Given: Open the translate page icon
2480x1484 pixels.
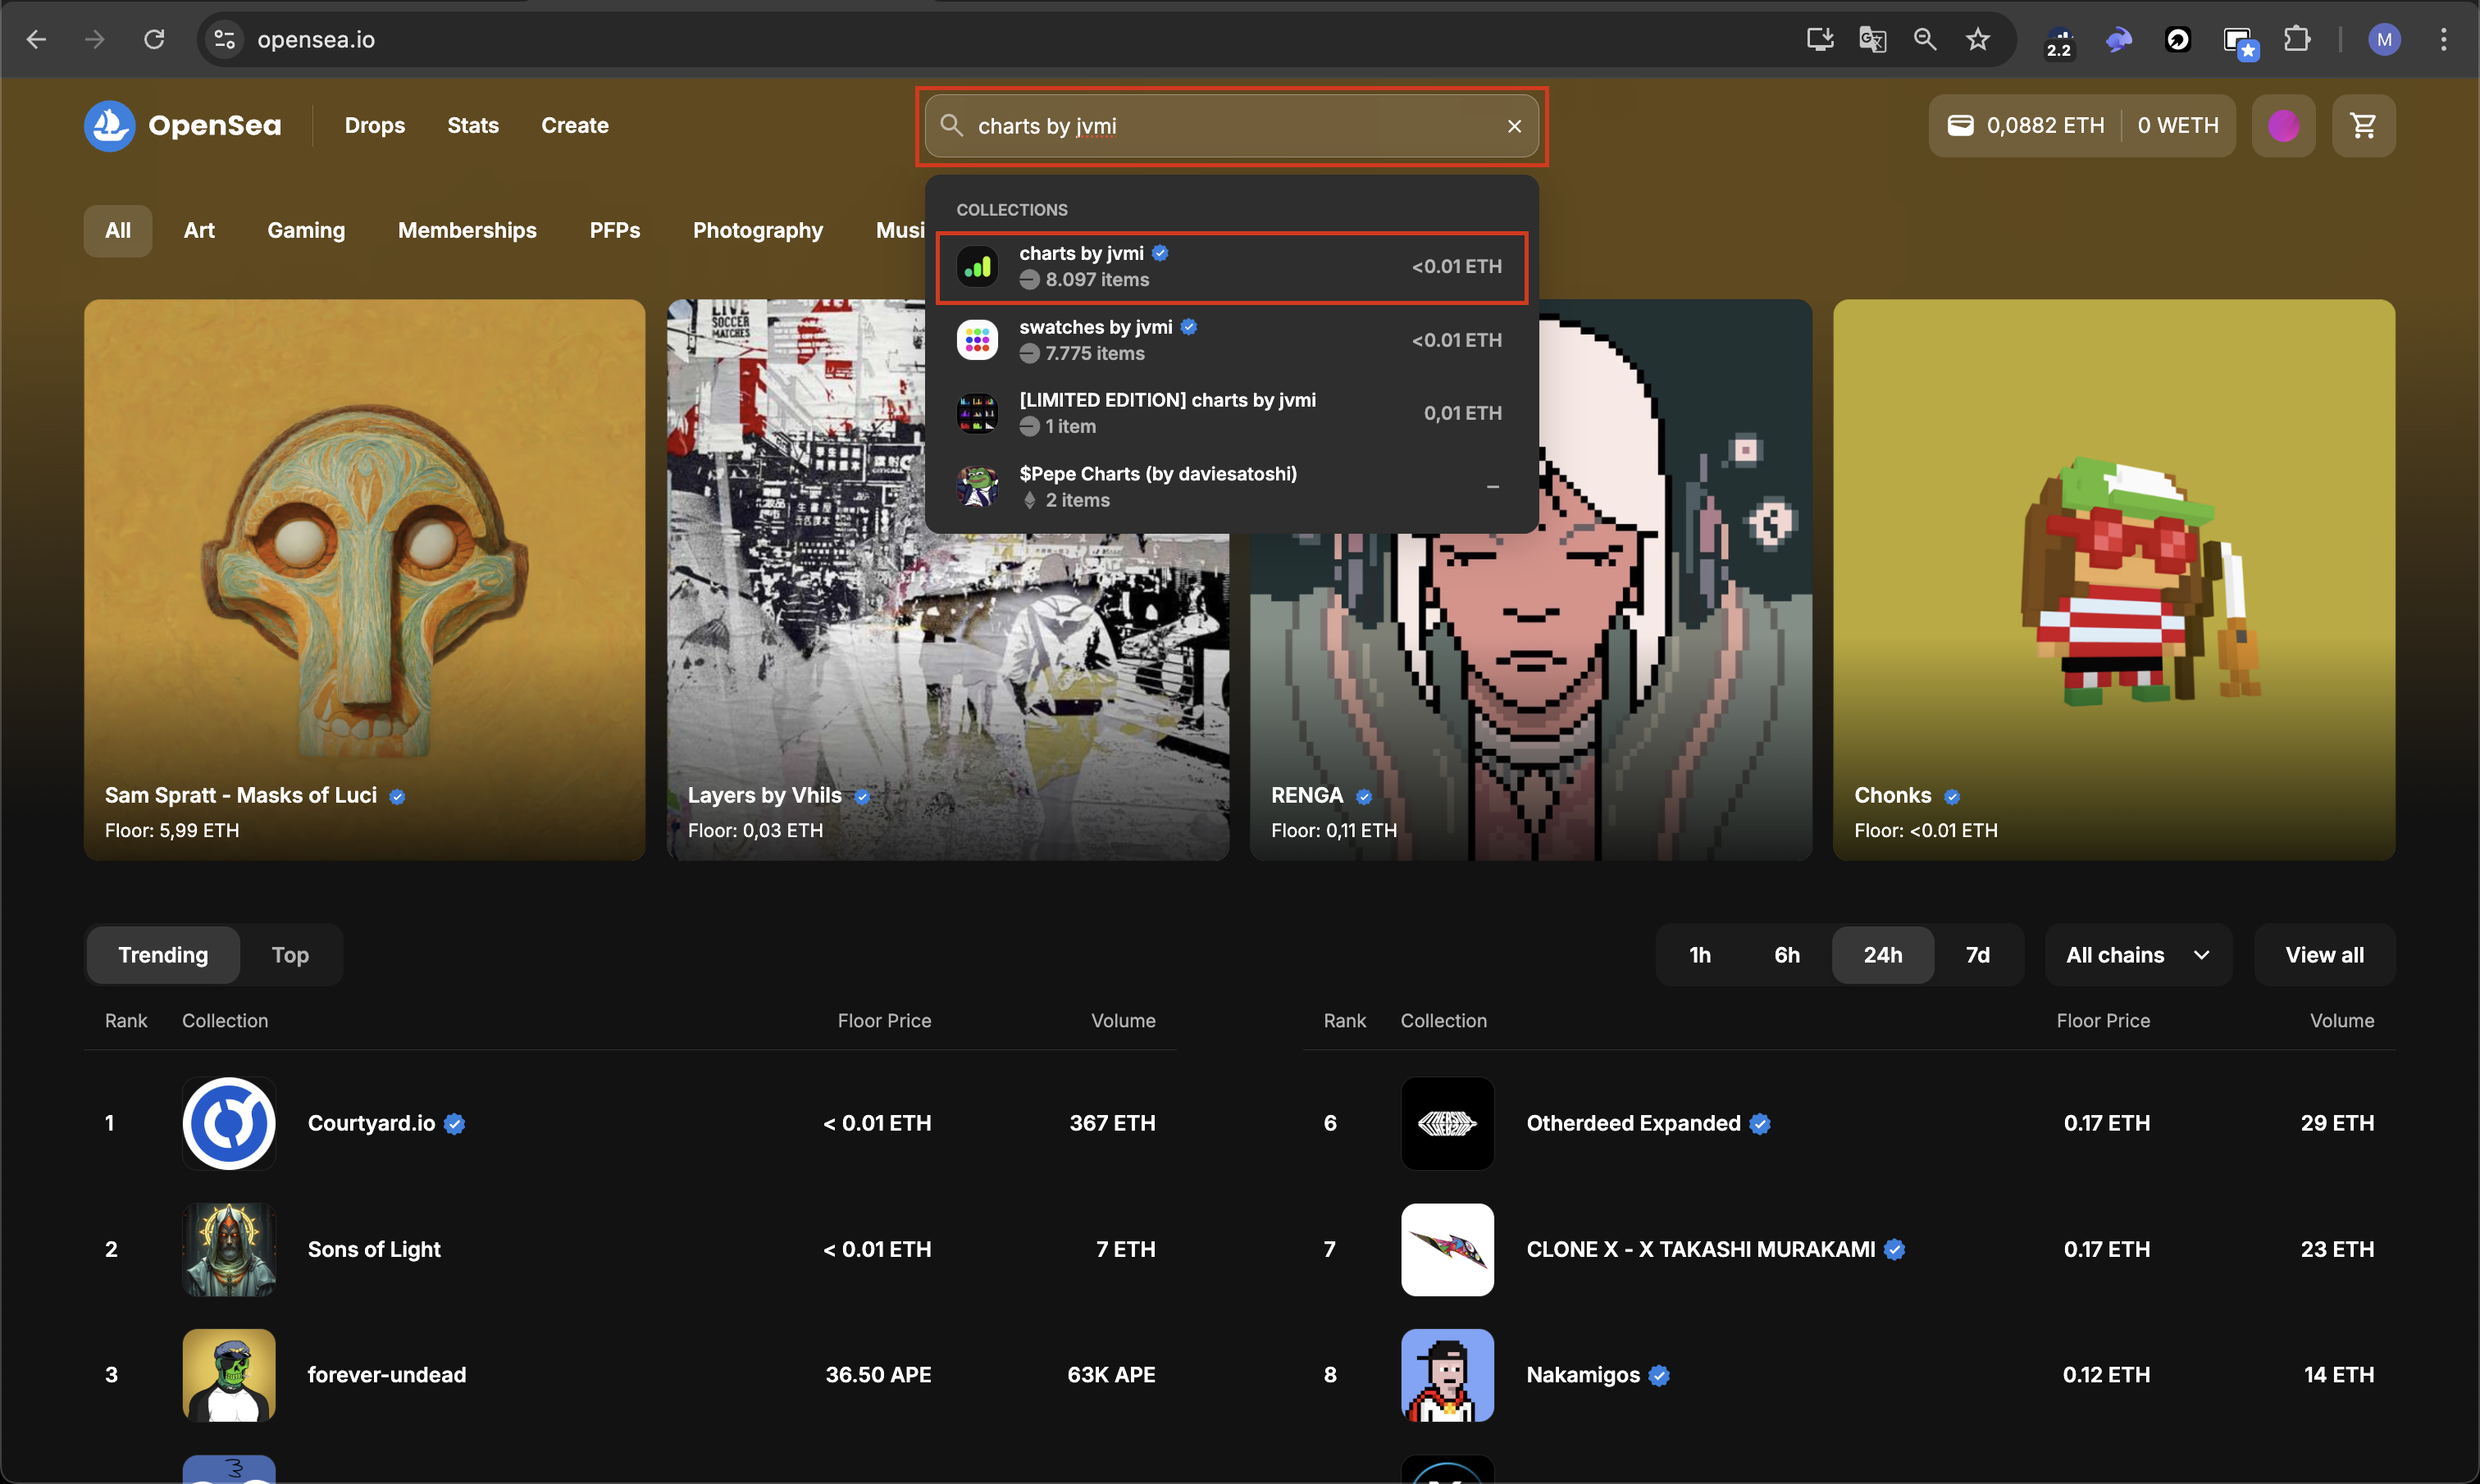Looking at the screenshot, I should coord(1872,40).
